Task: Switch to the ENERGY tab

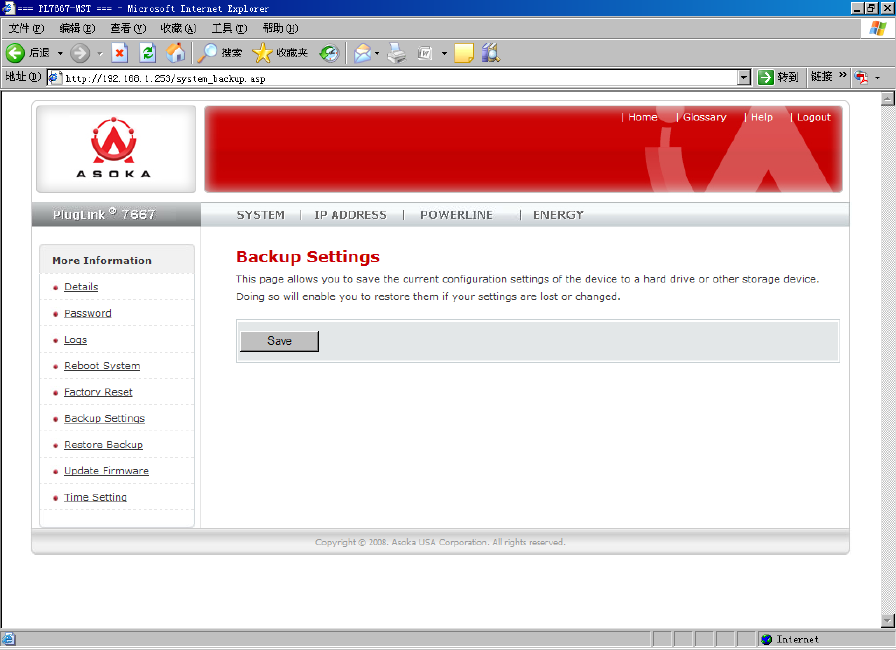Action: coord(558,215)
